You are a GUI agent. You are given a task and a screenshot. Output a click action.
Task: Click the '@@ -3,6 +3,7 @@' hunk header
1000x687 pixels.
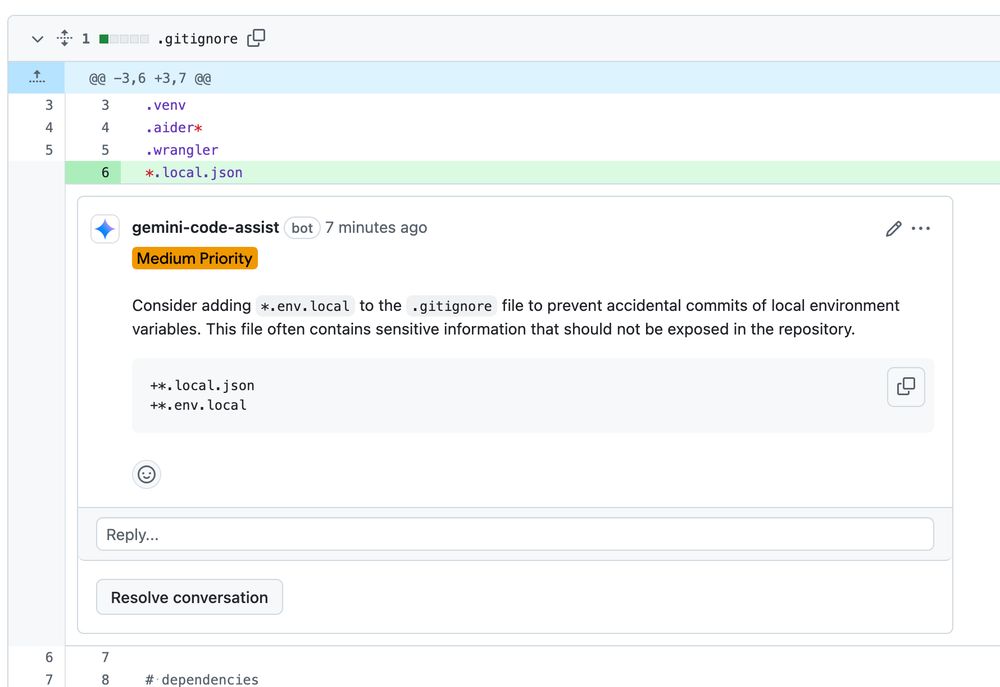150,78
